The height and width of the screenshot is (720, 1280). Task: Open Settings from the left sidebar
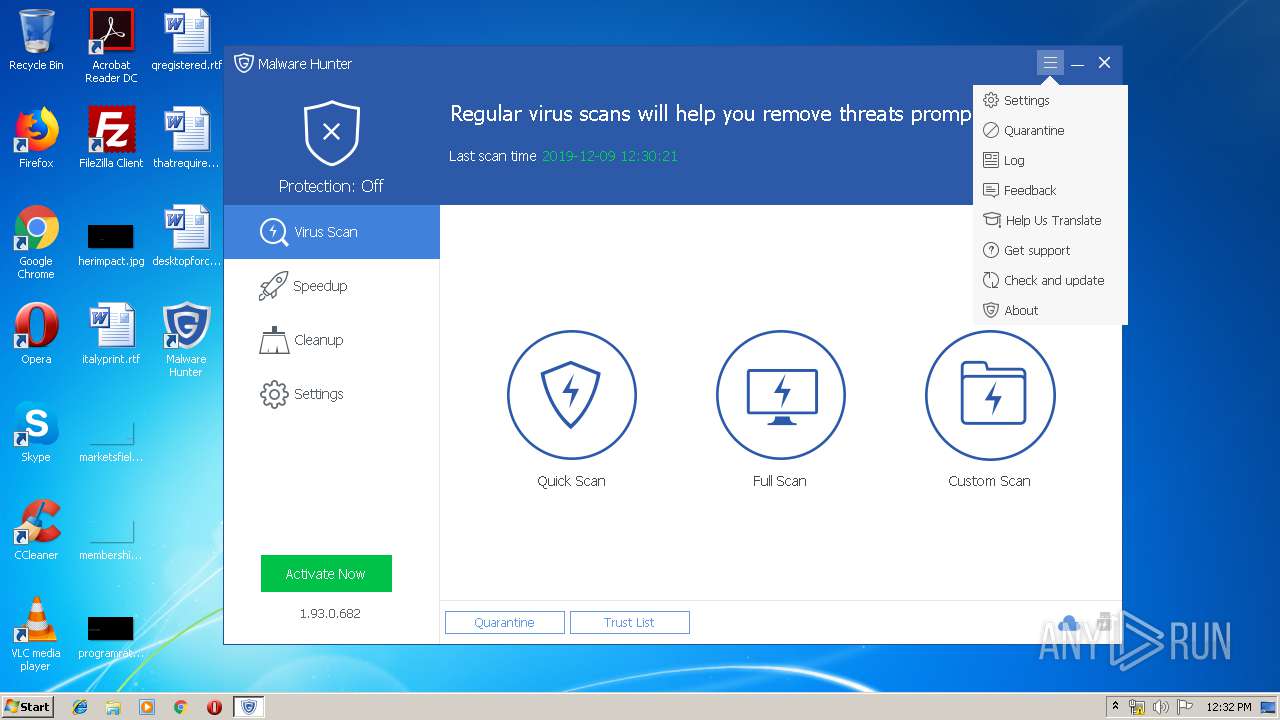point(332,394)
